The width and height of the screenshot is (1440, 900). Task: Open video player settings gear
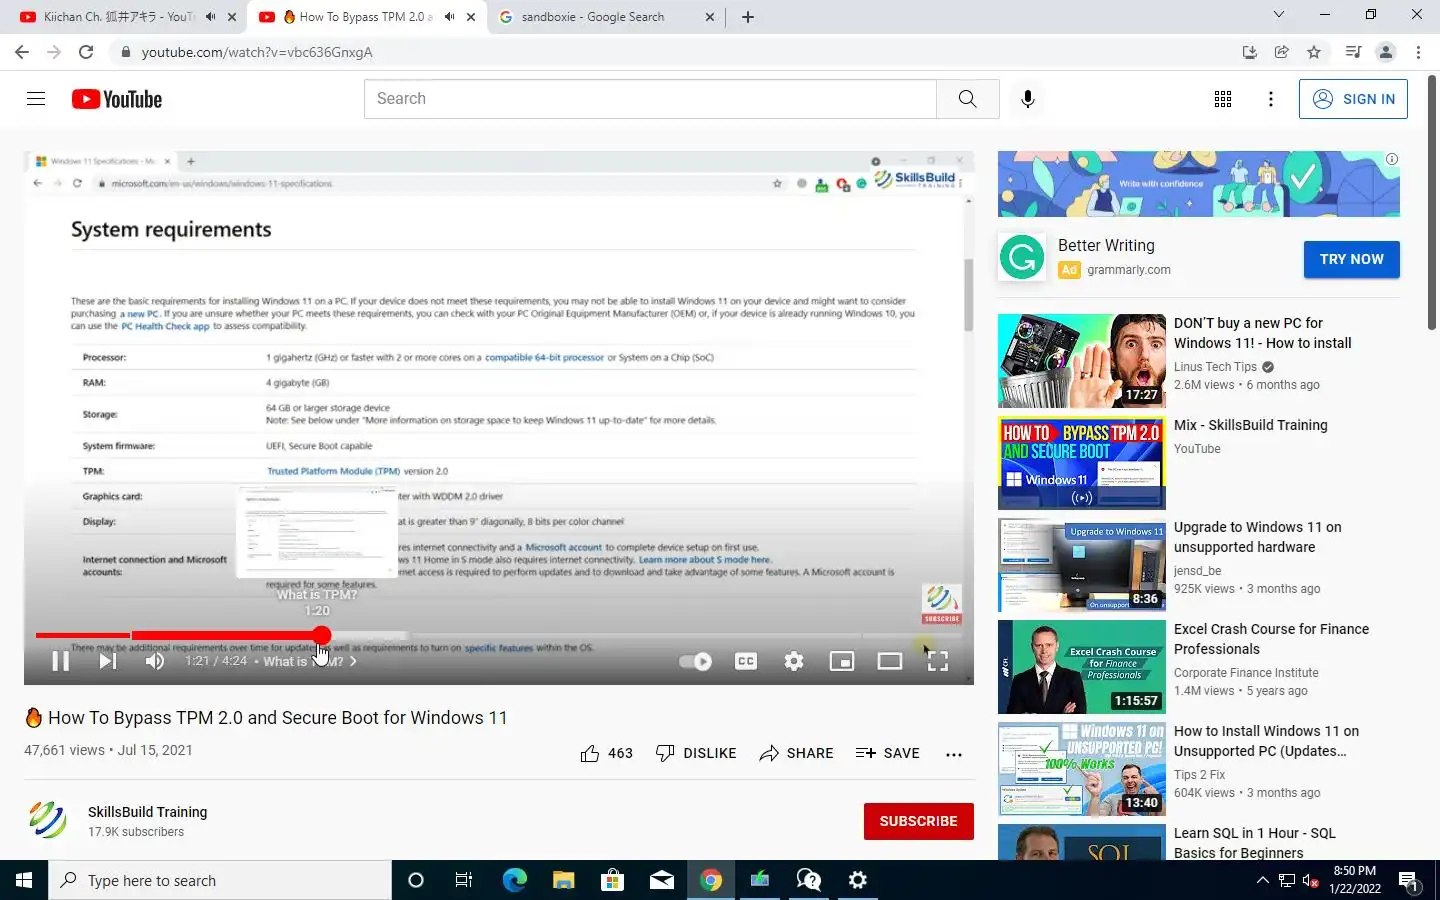(x=794, y=661)
